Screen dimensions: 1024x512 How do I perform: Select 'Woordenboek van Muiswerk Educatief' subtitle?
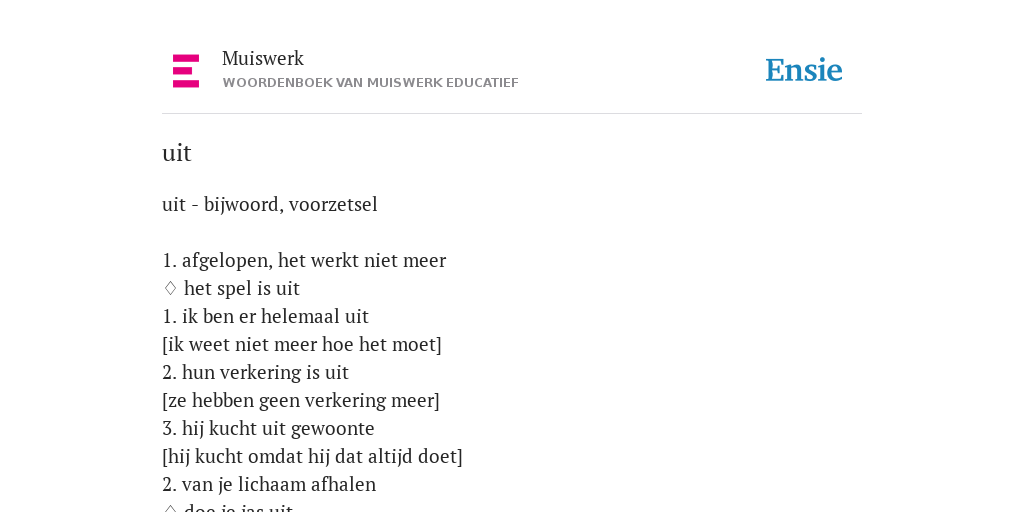pos(370,83)
